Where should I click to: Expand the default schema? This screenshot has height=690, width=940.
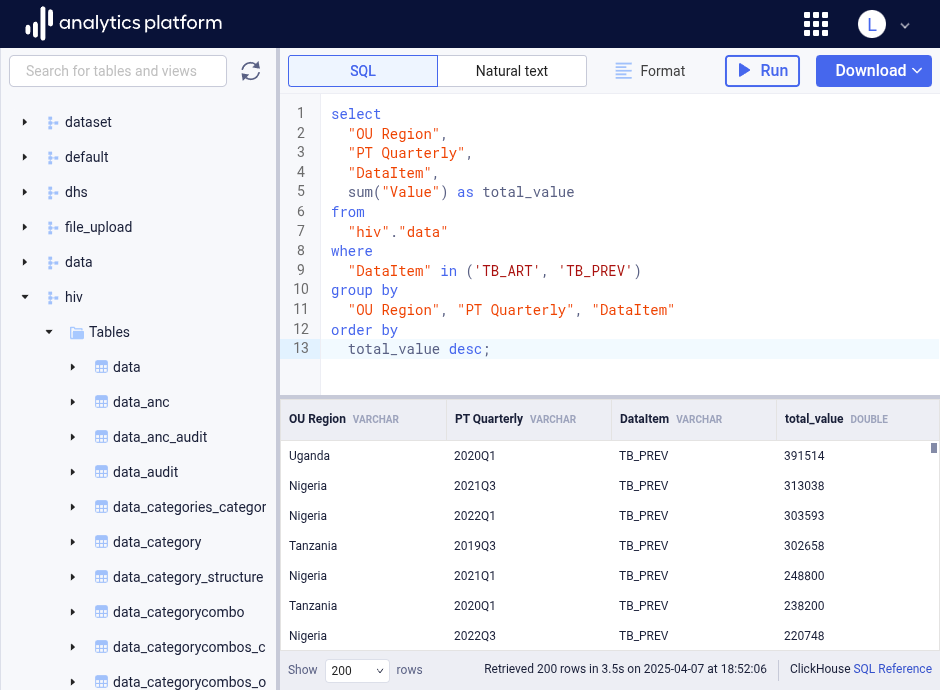25,157
